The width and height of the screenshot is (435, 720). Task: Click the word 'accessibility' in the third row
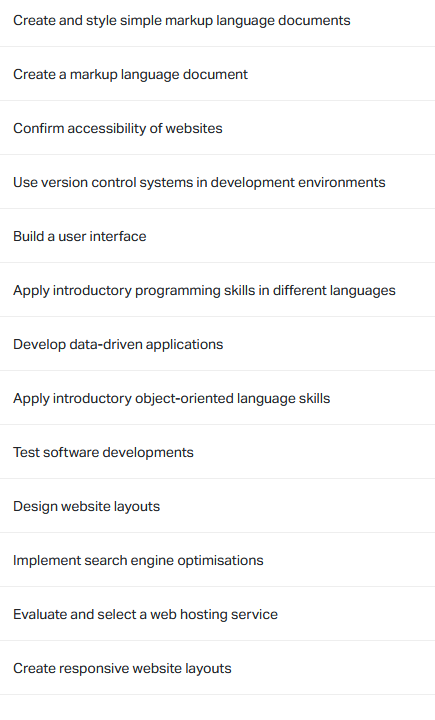pos(107,128)
